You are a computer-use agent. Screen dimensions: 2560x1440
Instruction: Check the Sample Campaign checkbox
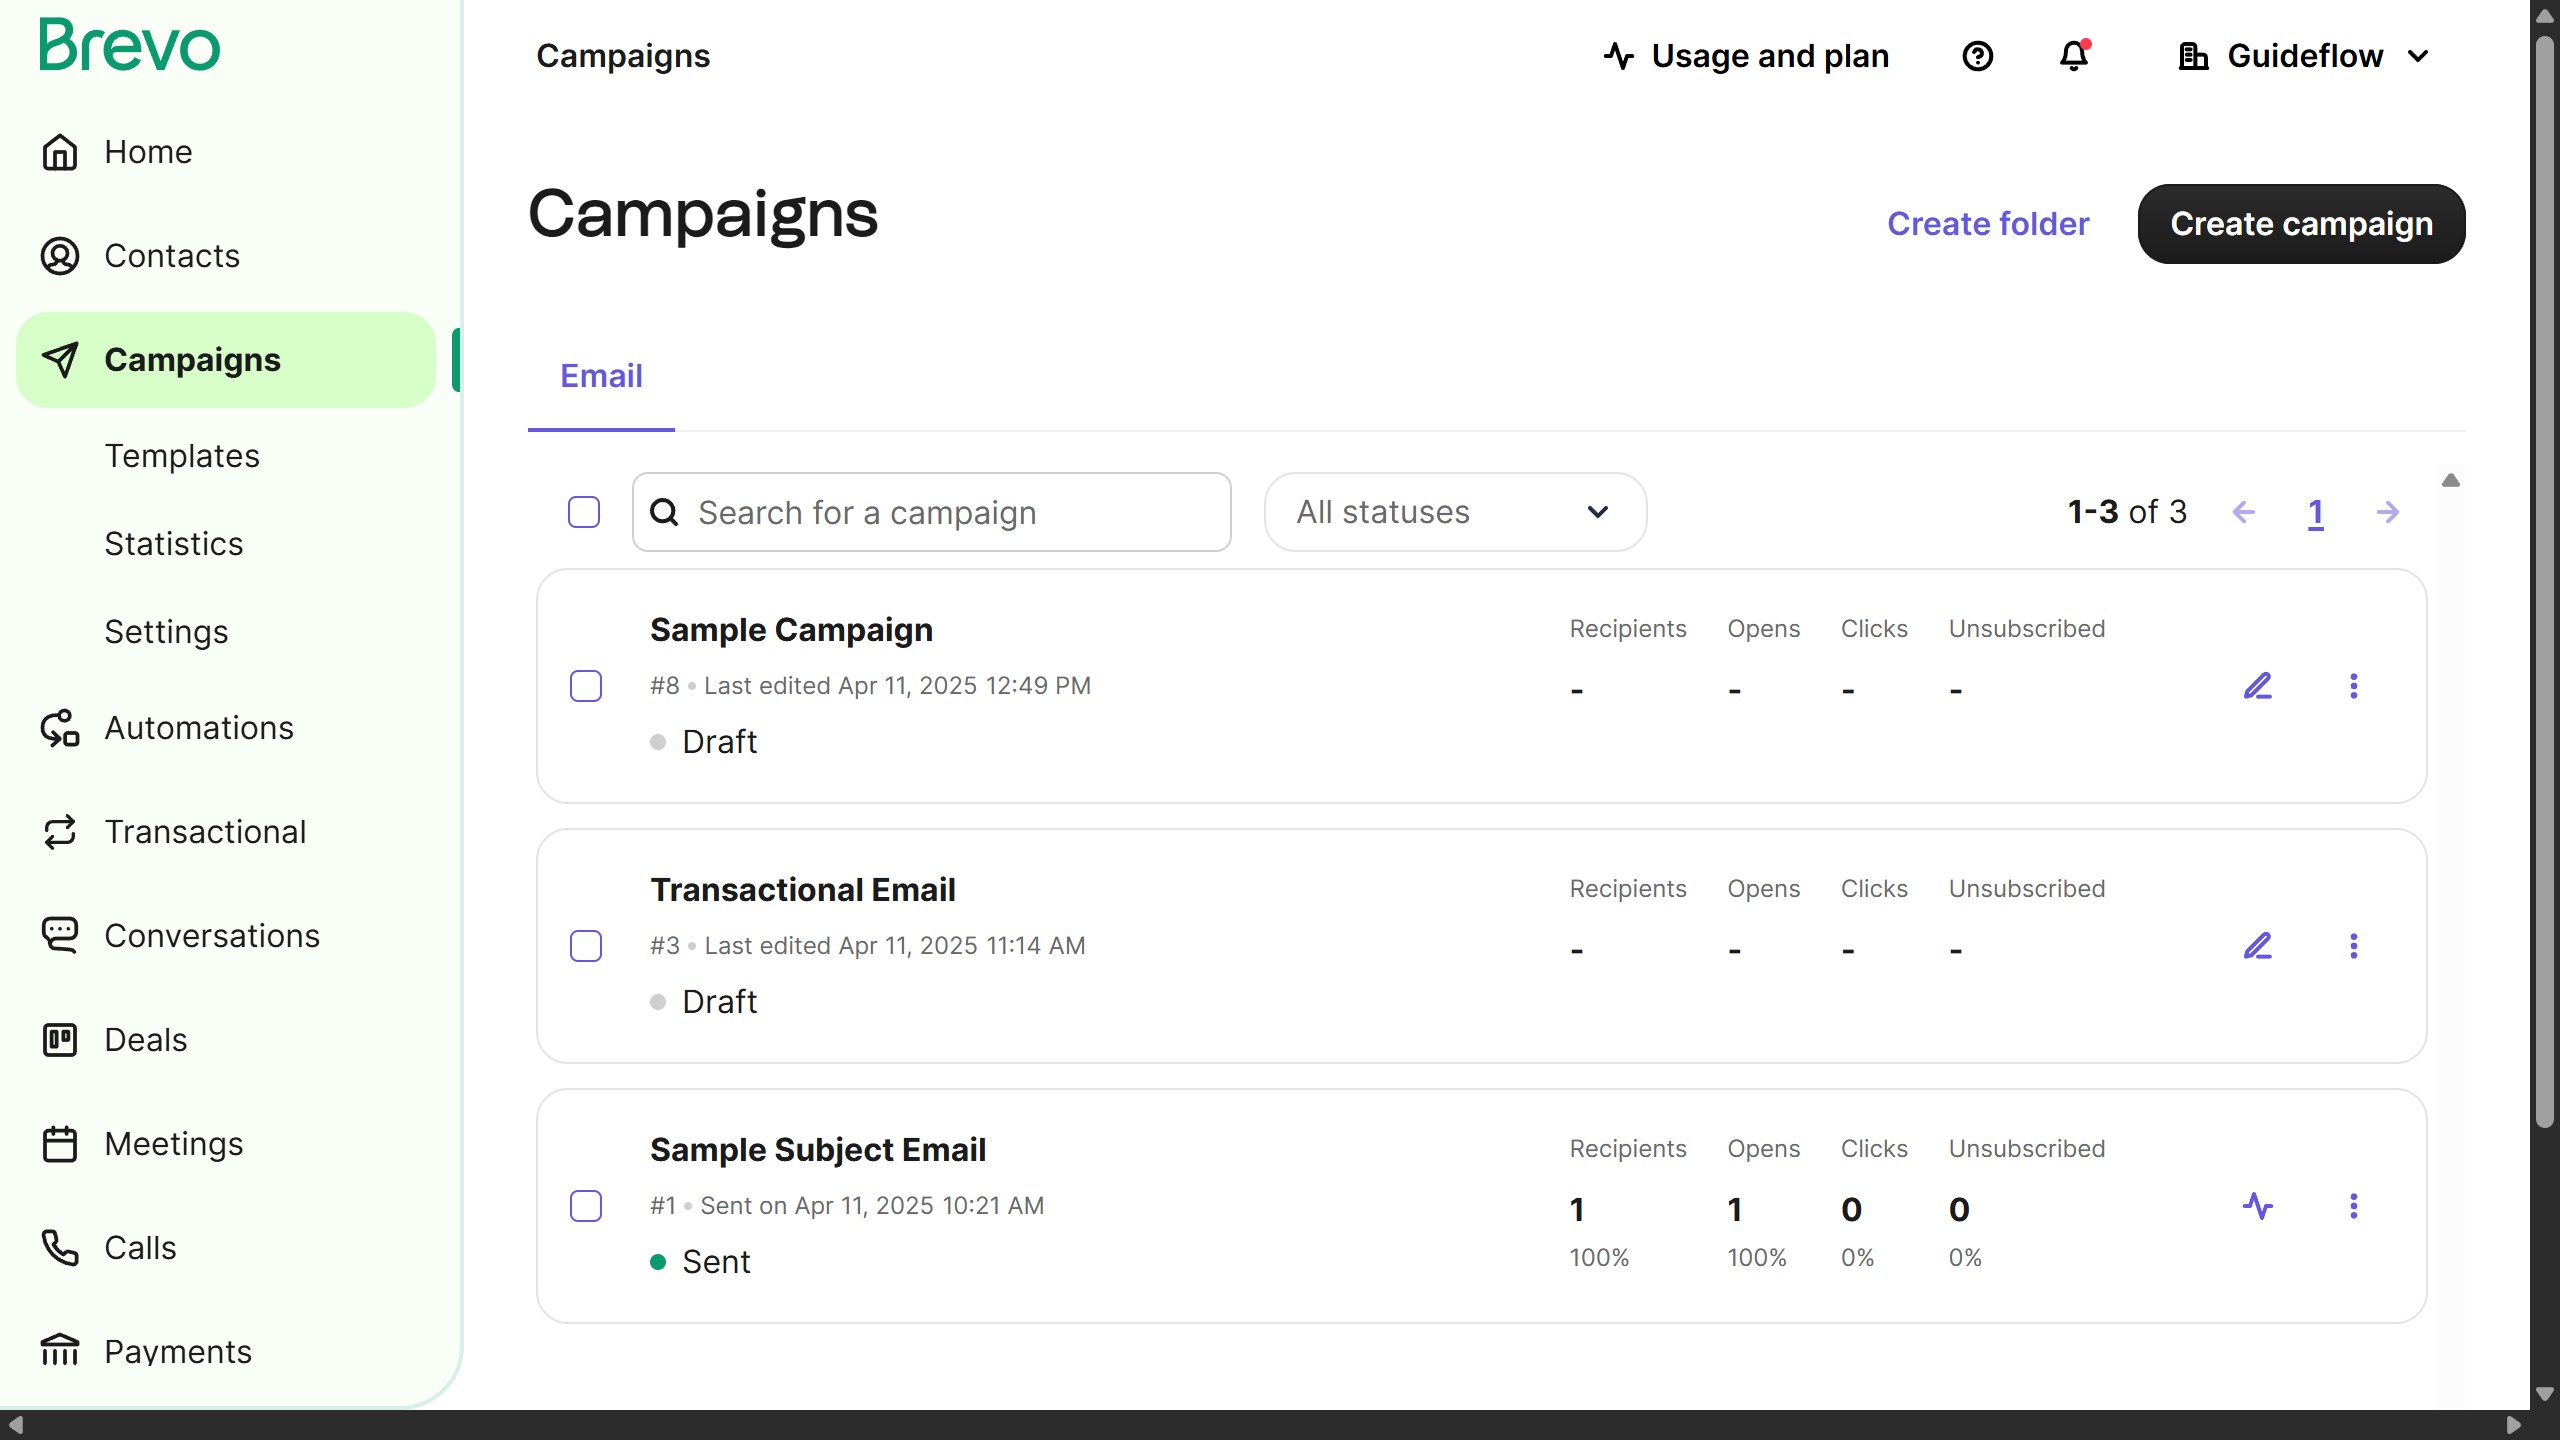[586, 686]
